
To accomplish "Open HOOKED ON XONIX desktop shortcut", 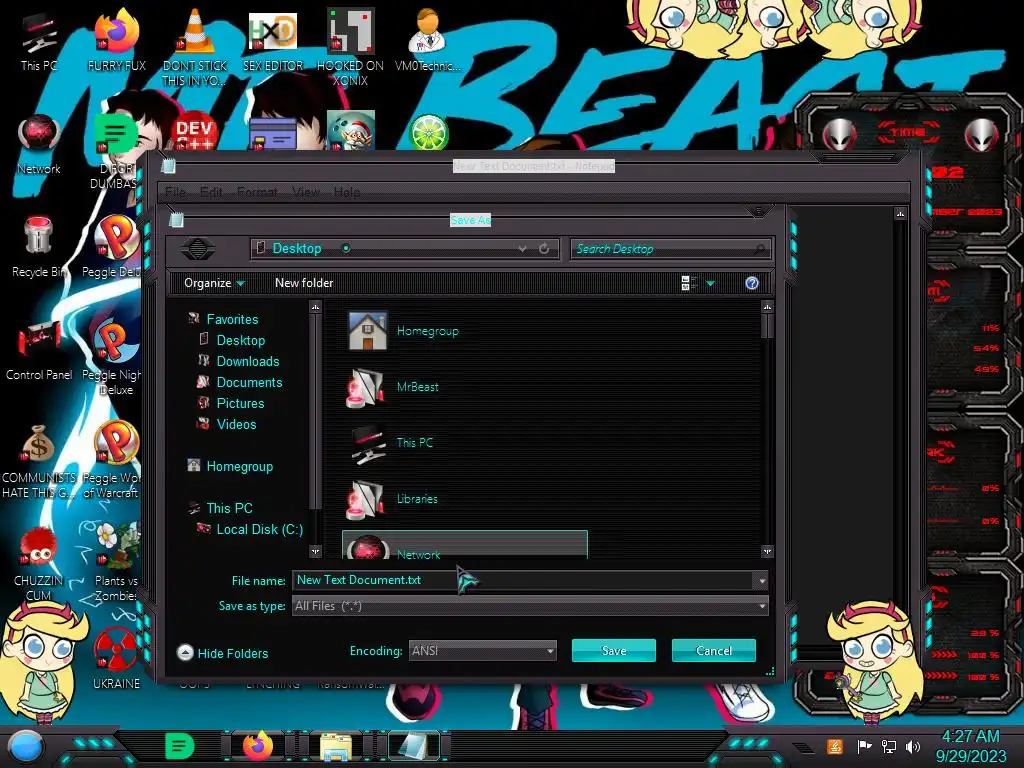I will 350,47.
